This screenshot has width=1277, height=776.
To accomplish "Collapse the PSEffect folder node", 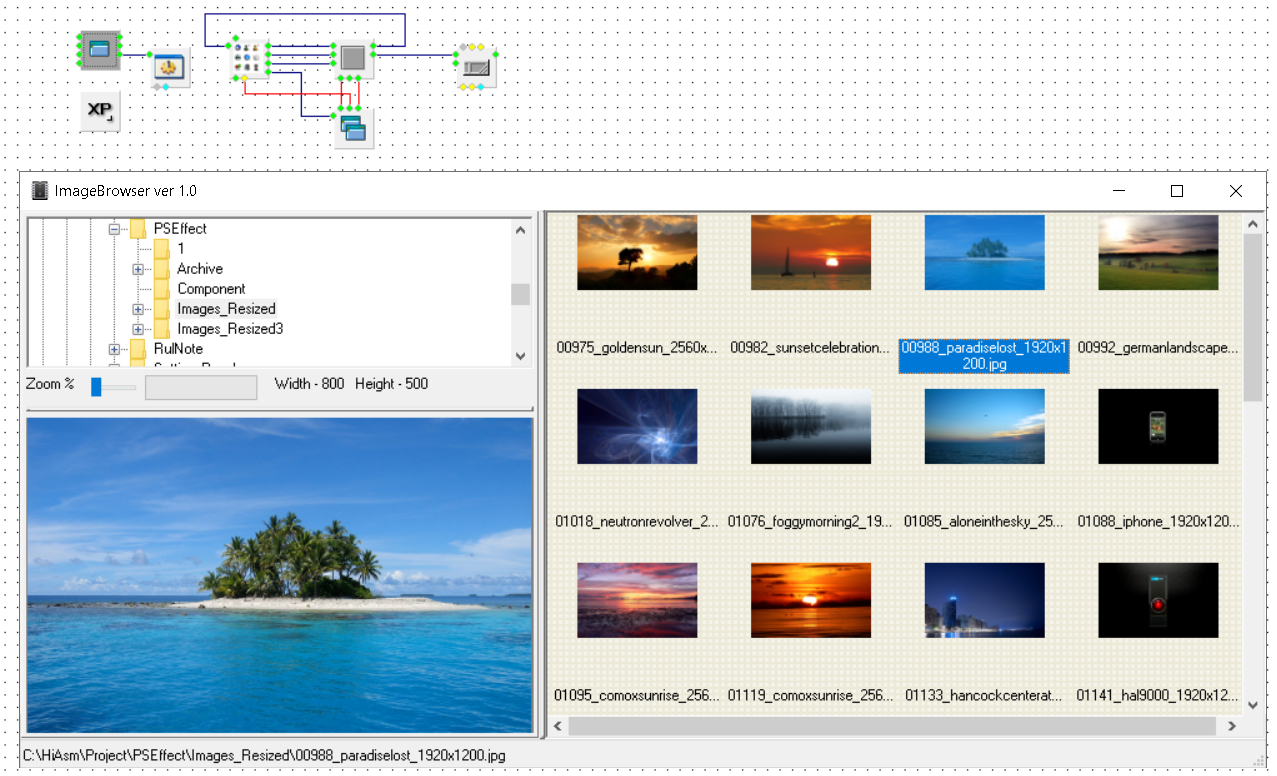I will [114, 229].
